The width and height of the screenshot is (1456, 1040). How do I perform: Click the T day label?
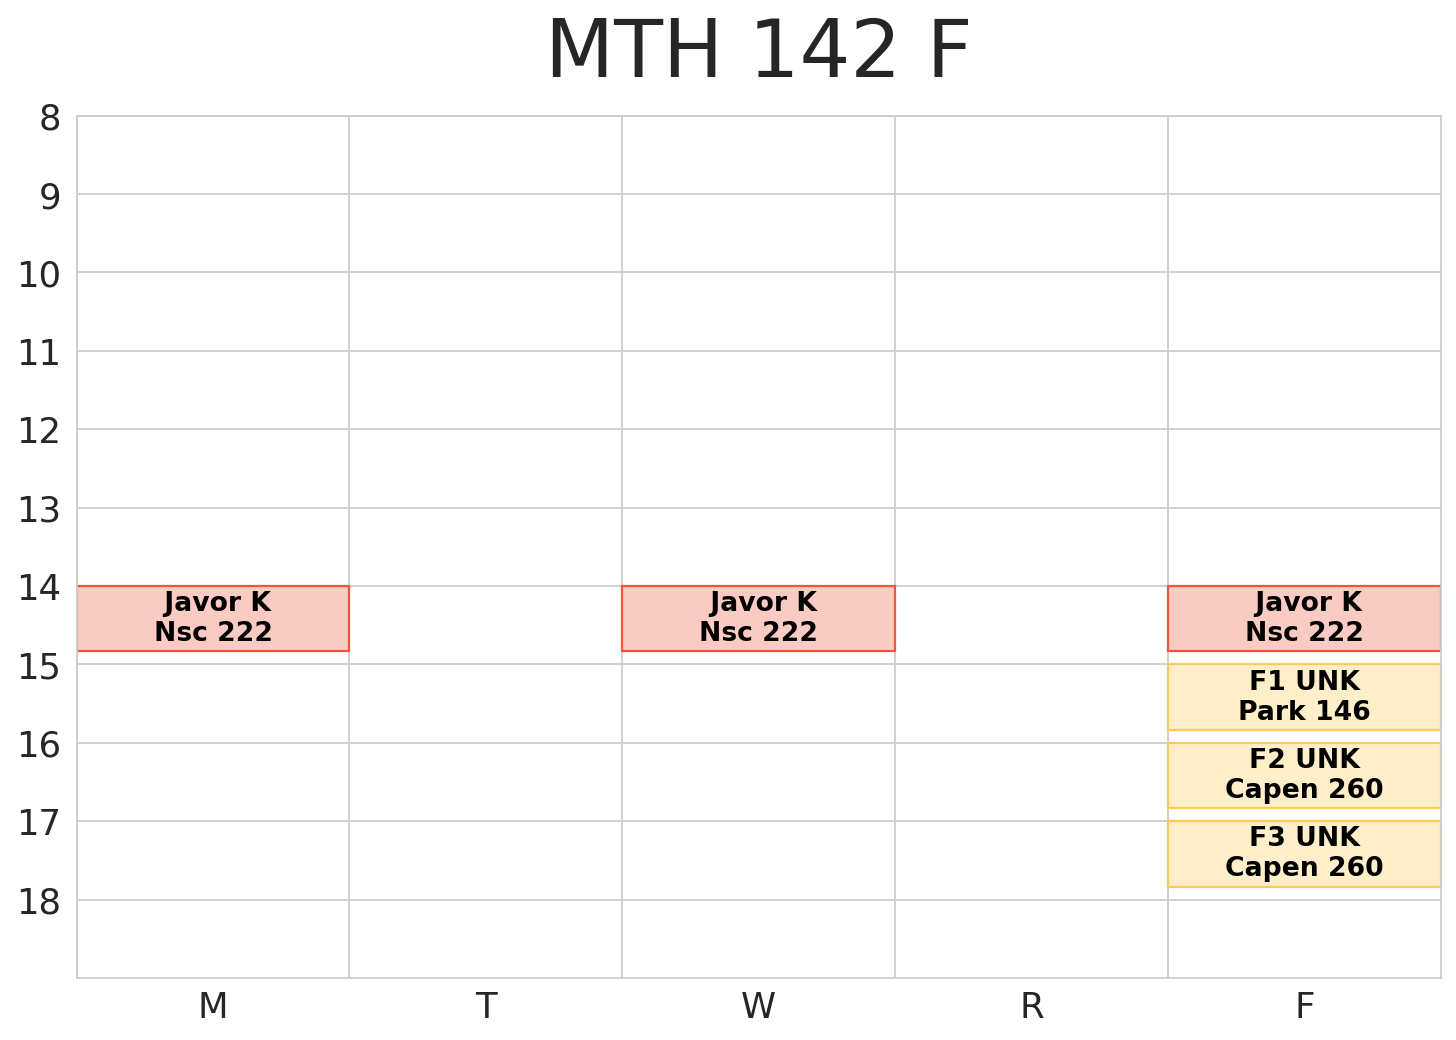[x=486, y=1006]
